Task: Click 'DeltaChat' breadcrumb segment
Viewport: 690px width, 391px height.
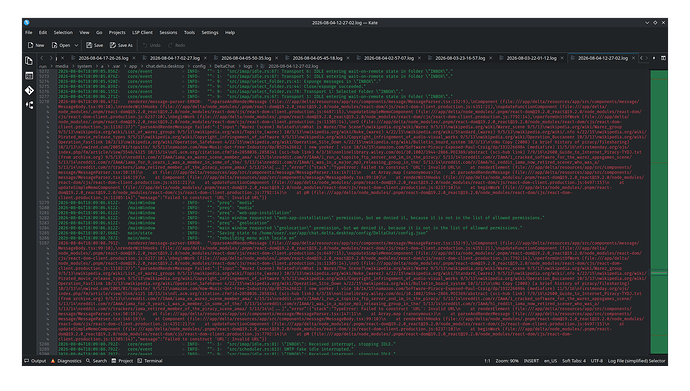Action: [x=224, y=66]
